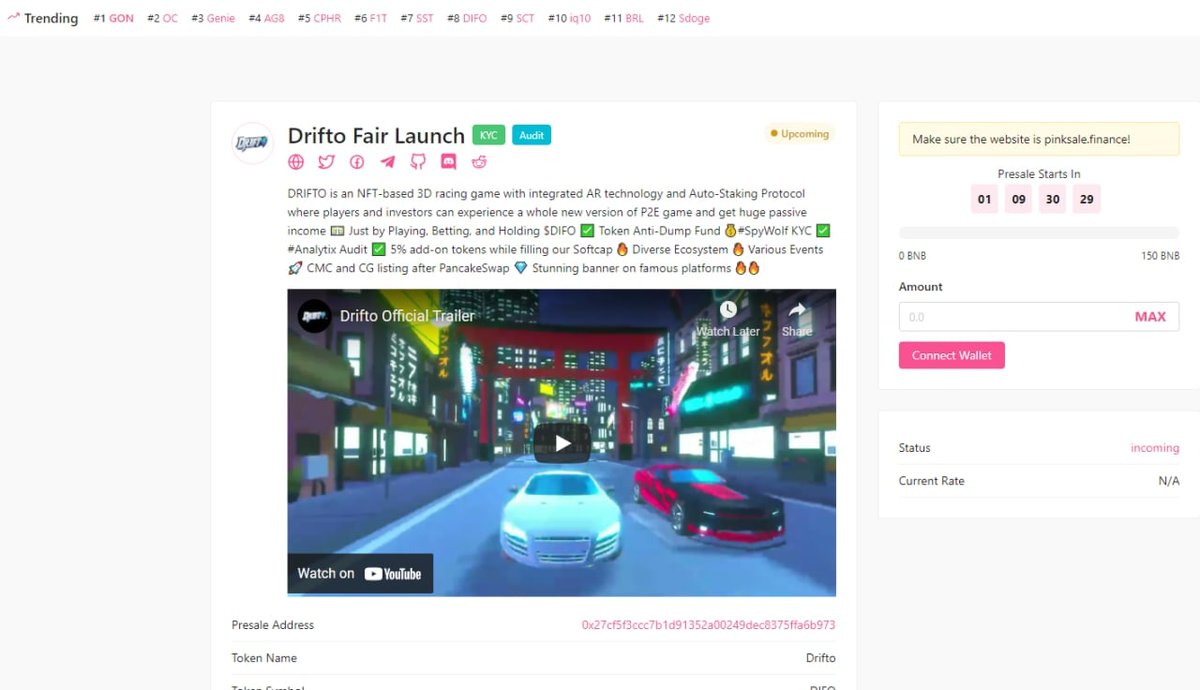Open Drifto's Reddit community icon
Viewport: 1200px width, 690px height.
[479, 162]
